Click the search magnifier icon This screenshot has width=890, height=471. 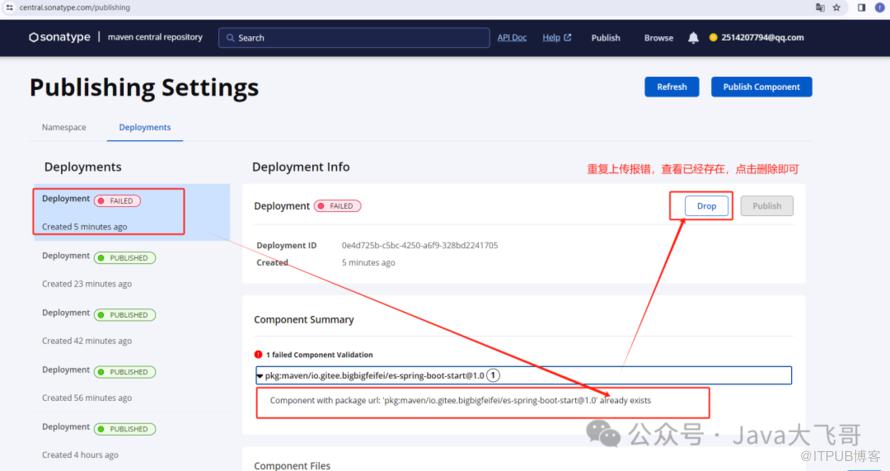[230, 37]
